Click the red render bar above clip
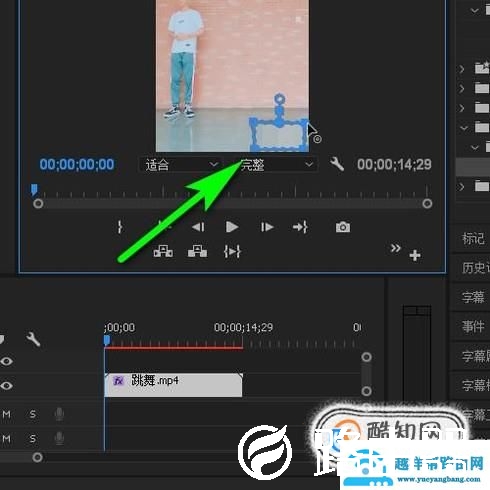The width and height of the screenshot is (490, 490). click(174, 348)
